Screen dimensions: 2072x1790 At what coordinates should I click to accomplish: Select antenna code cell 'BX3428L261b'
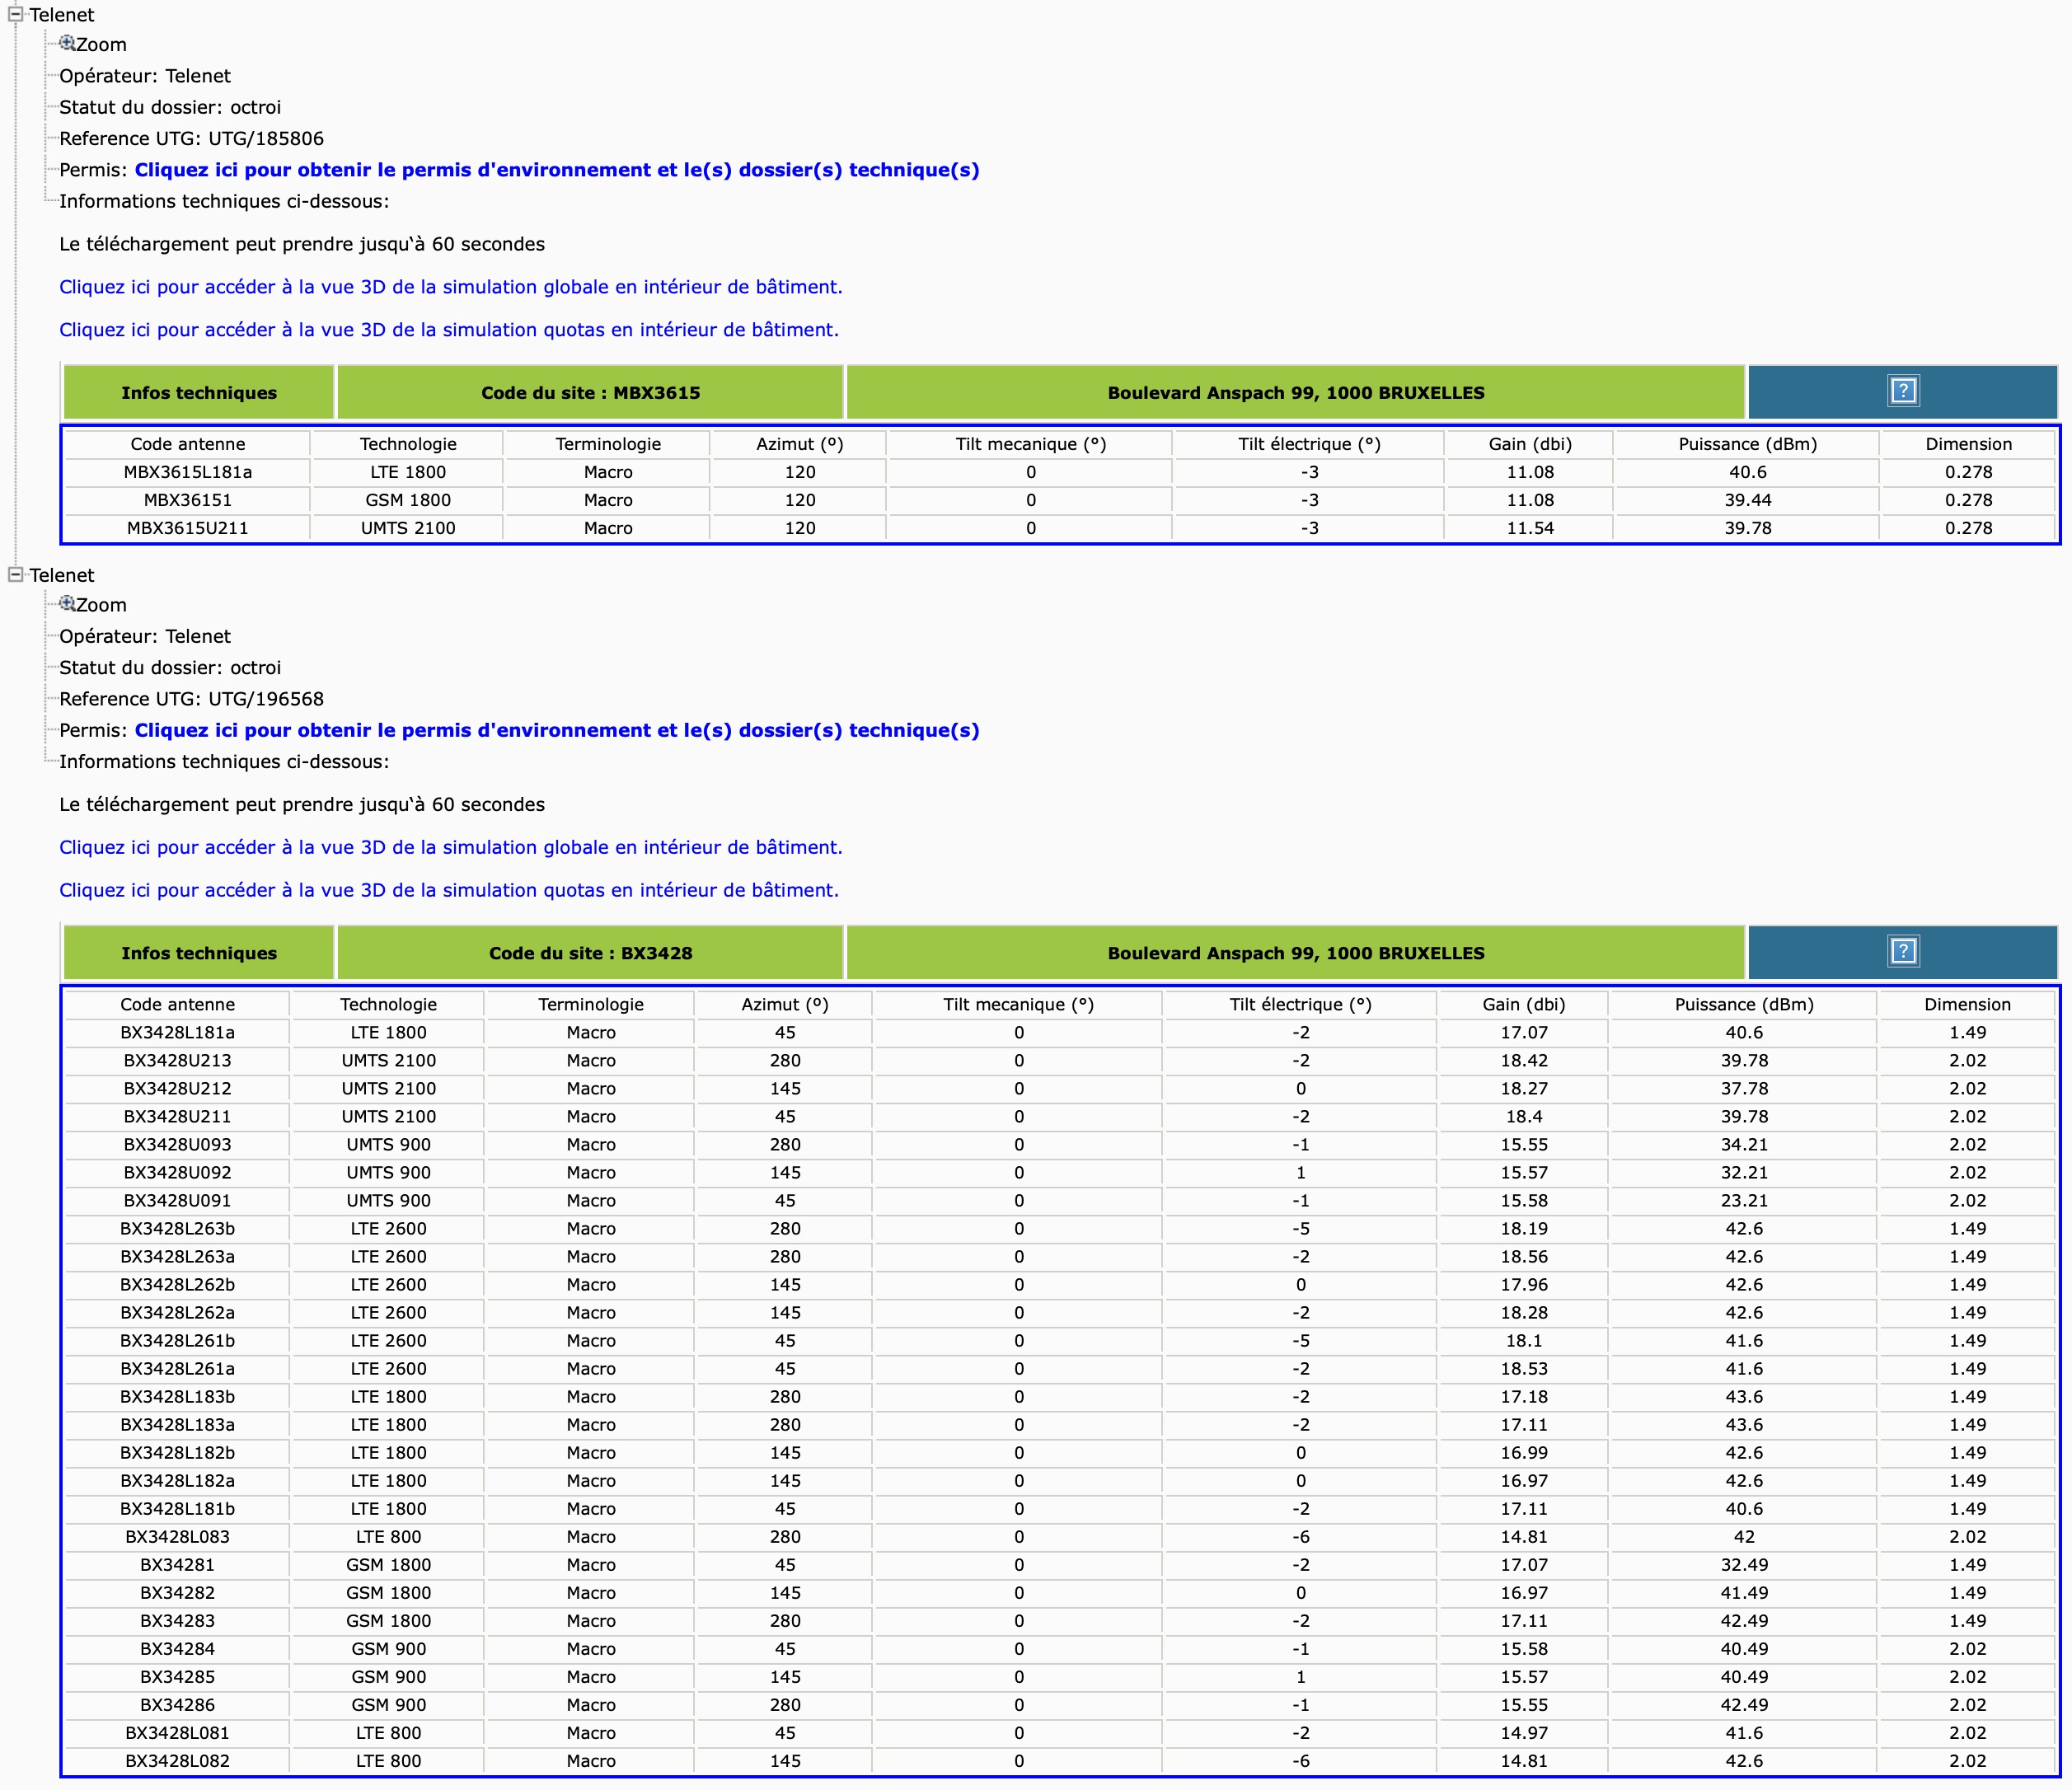click(x=177, y=1340)
